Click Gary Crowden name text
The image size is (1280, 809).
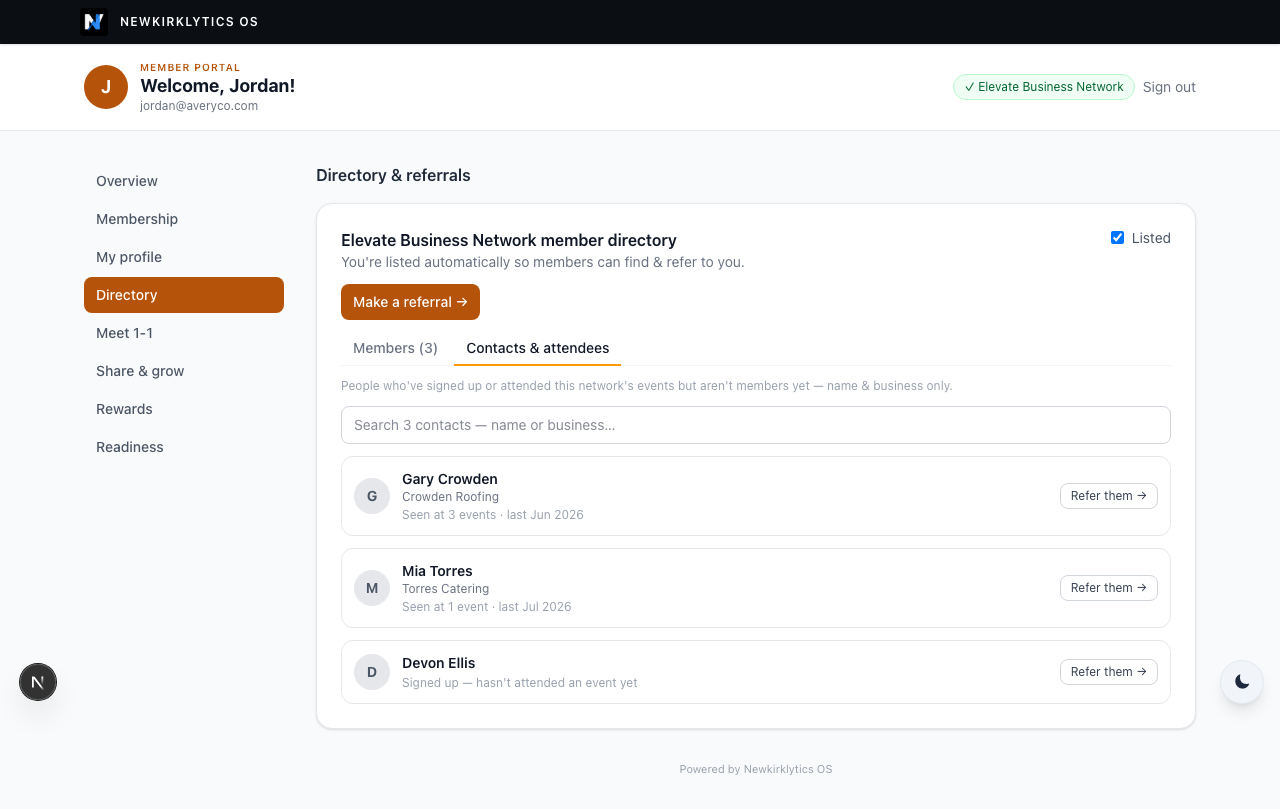[450, 479]
